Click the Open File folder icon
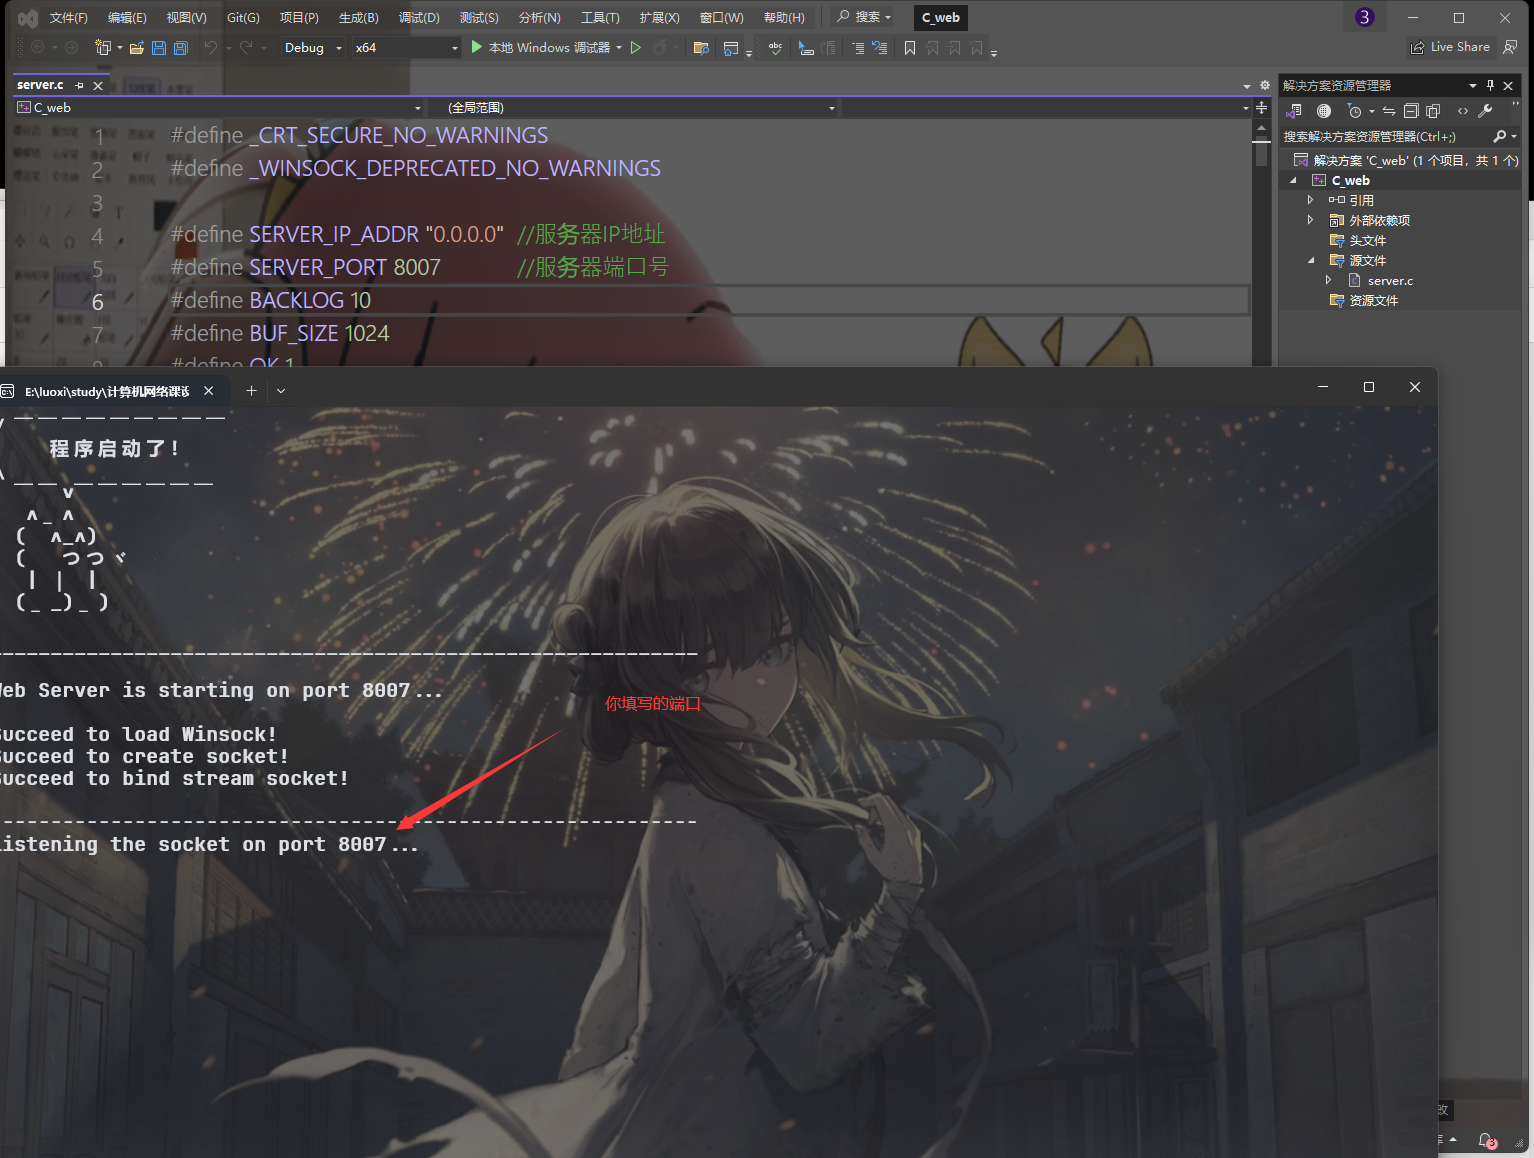The height and width of the screenshot is (1158, 1534). 137,47
